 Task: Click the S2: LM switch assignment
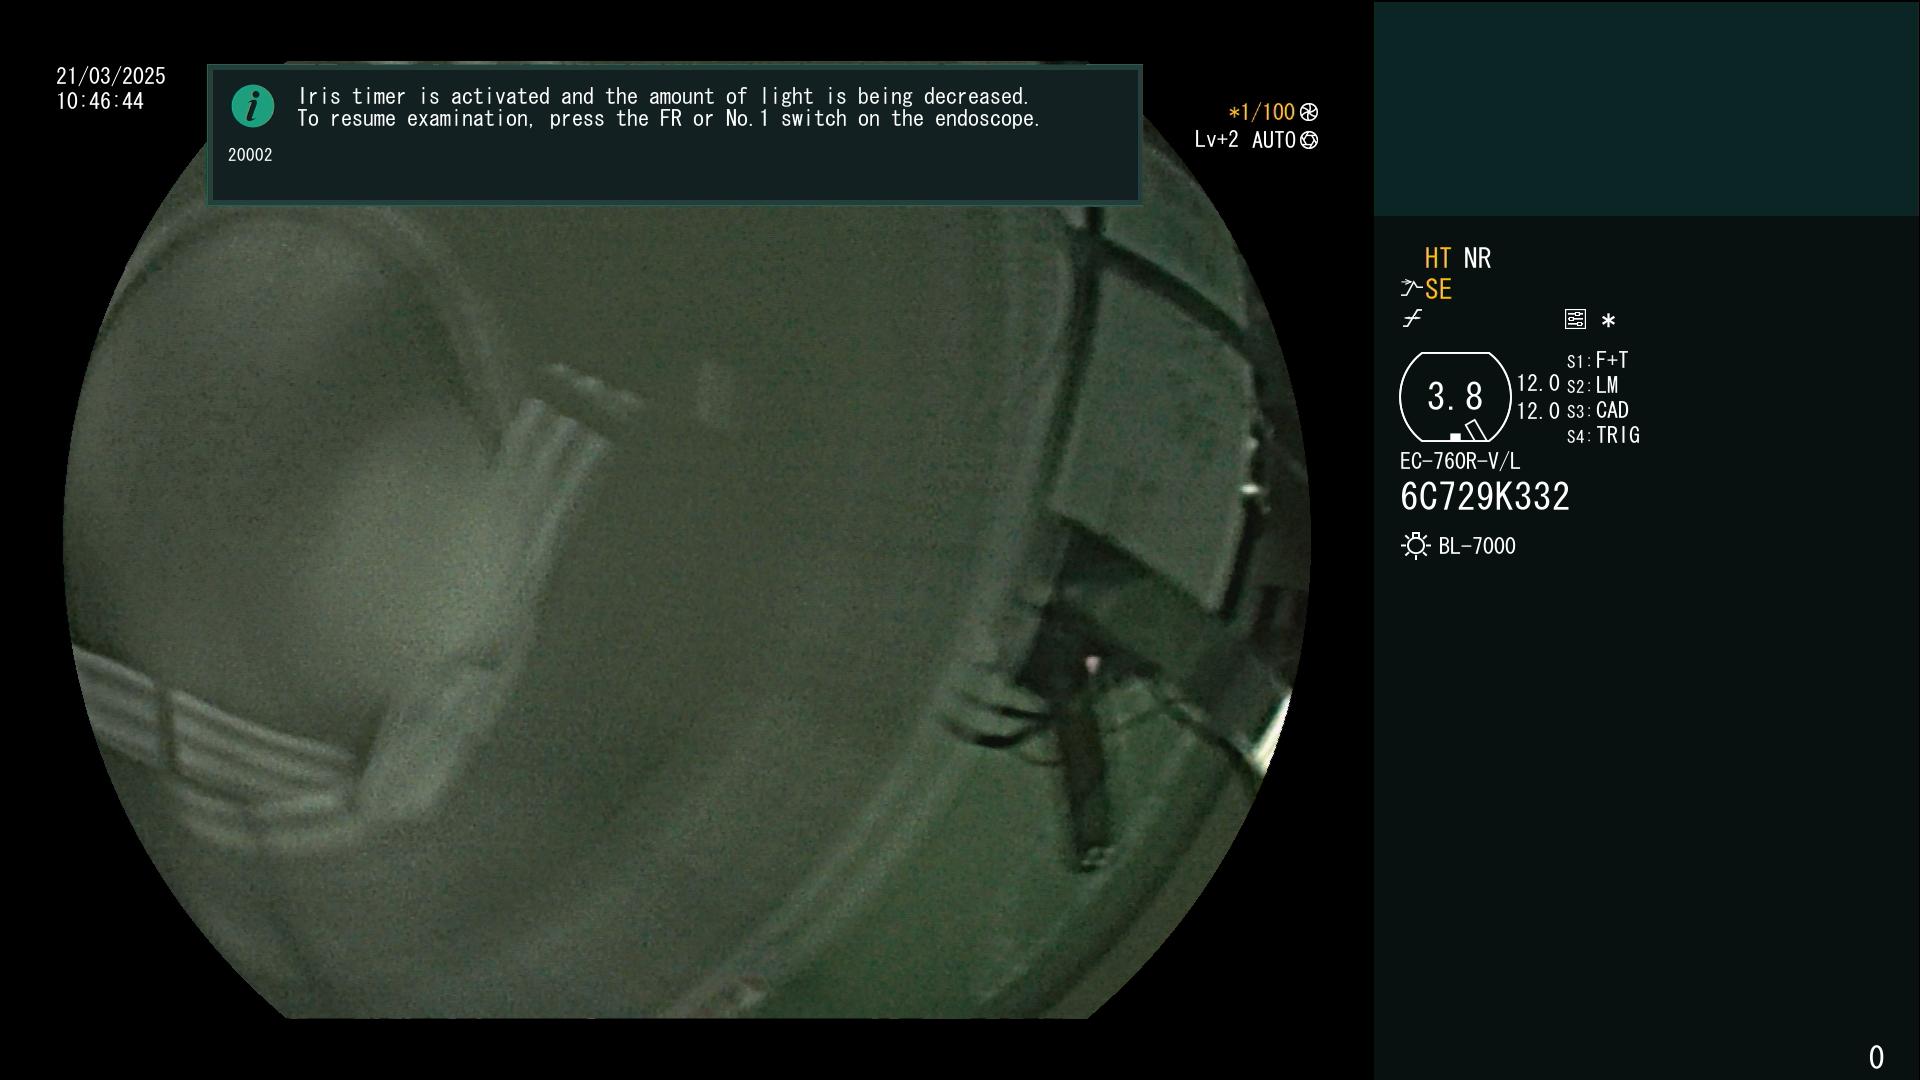[1592, 385]
